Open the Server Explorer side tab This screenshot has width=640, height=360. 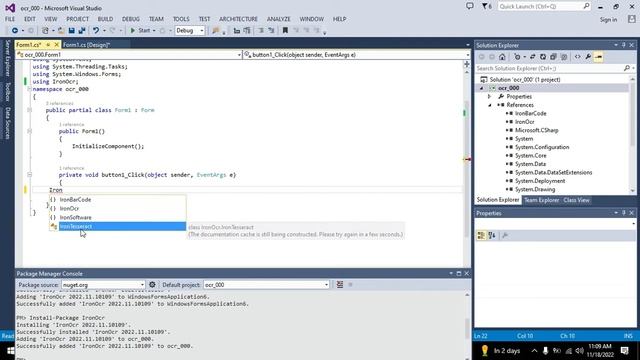click(7, 58)
